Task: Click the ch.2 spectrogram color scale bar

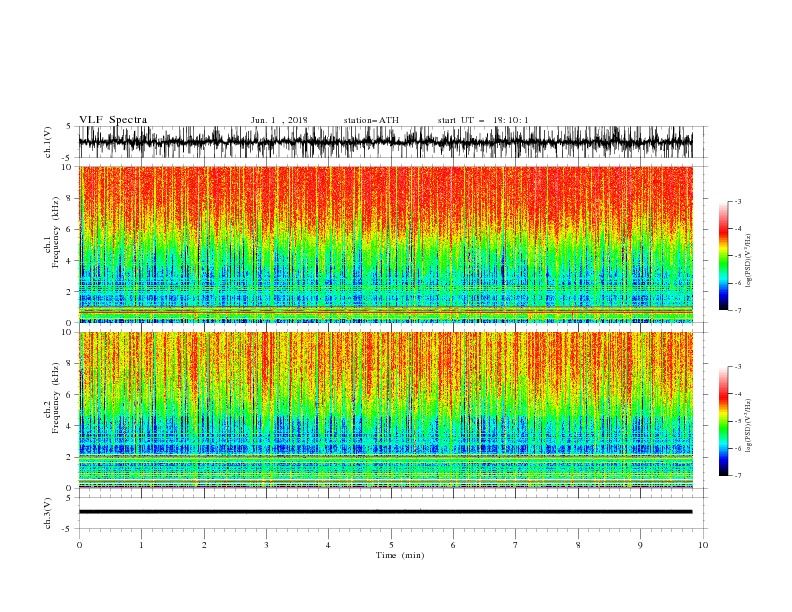Action: tap(724, 421)
